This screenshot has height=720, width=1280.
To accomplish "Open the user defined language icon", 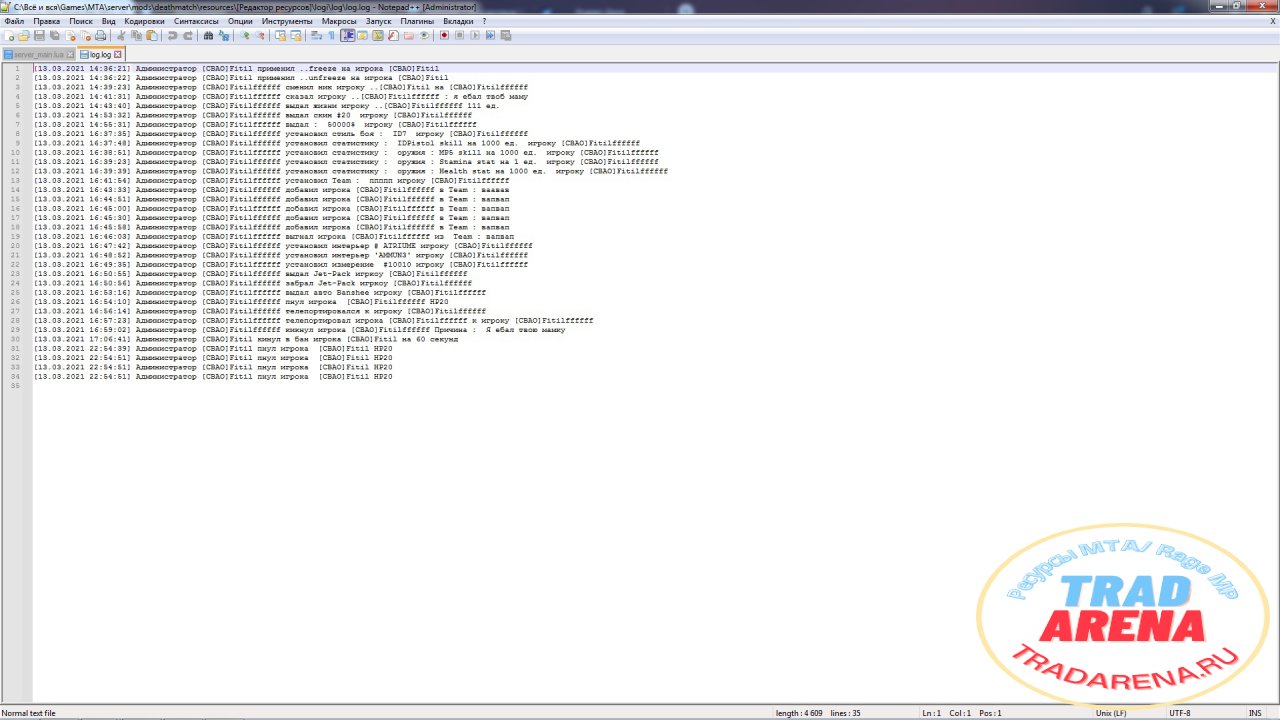I will [x=363, y=35].
